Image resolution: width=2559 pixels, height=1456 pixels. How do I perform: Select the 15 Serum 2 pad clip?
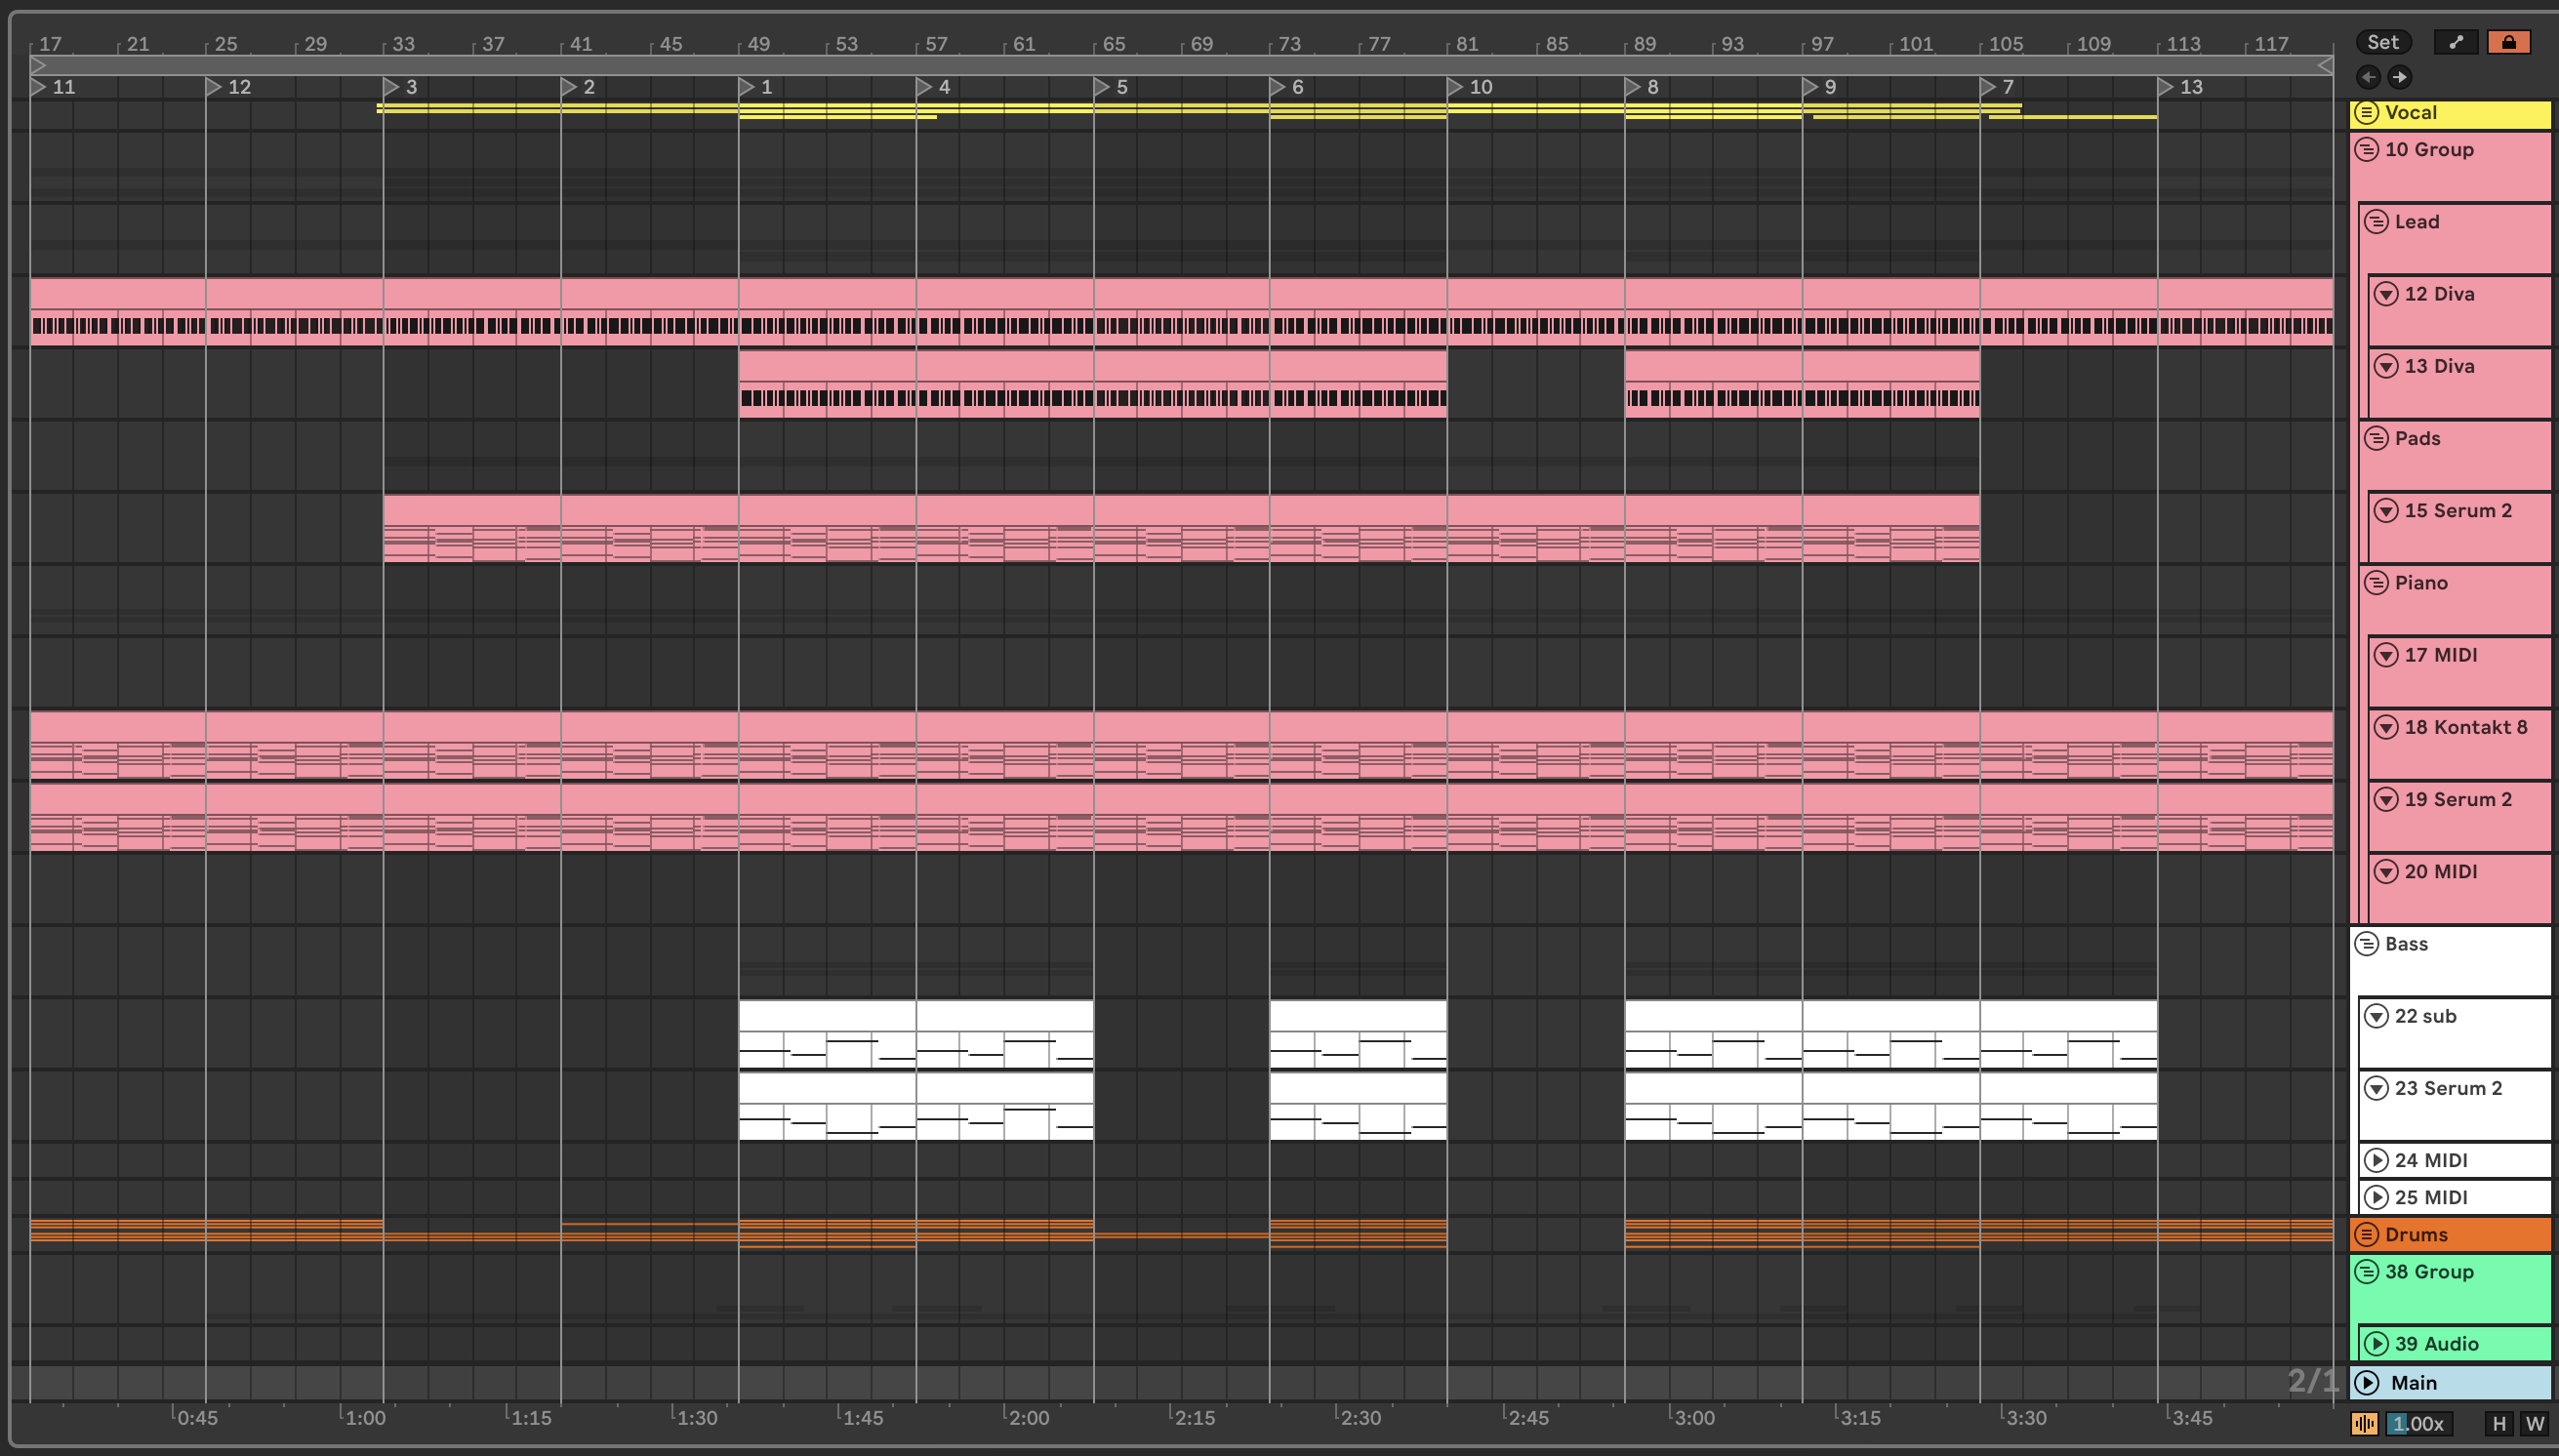coord(1181,528)
